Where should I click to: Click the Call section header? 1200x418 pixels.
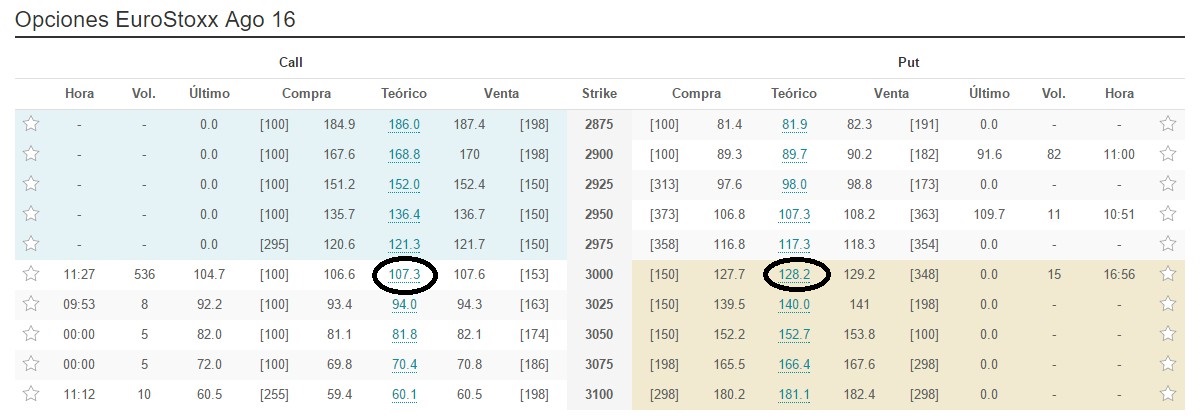click(290, 62)
